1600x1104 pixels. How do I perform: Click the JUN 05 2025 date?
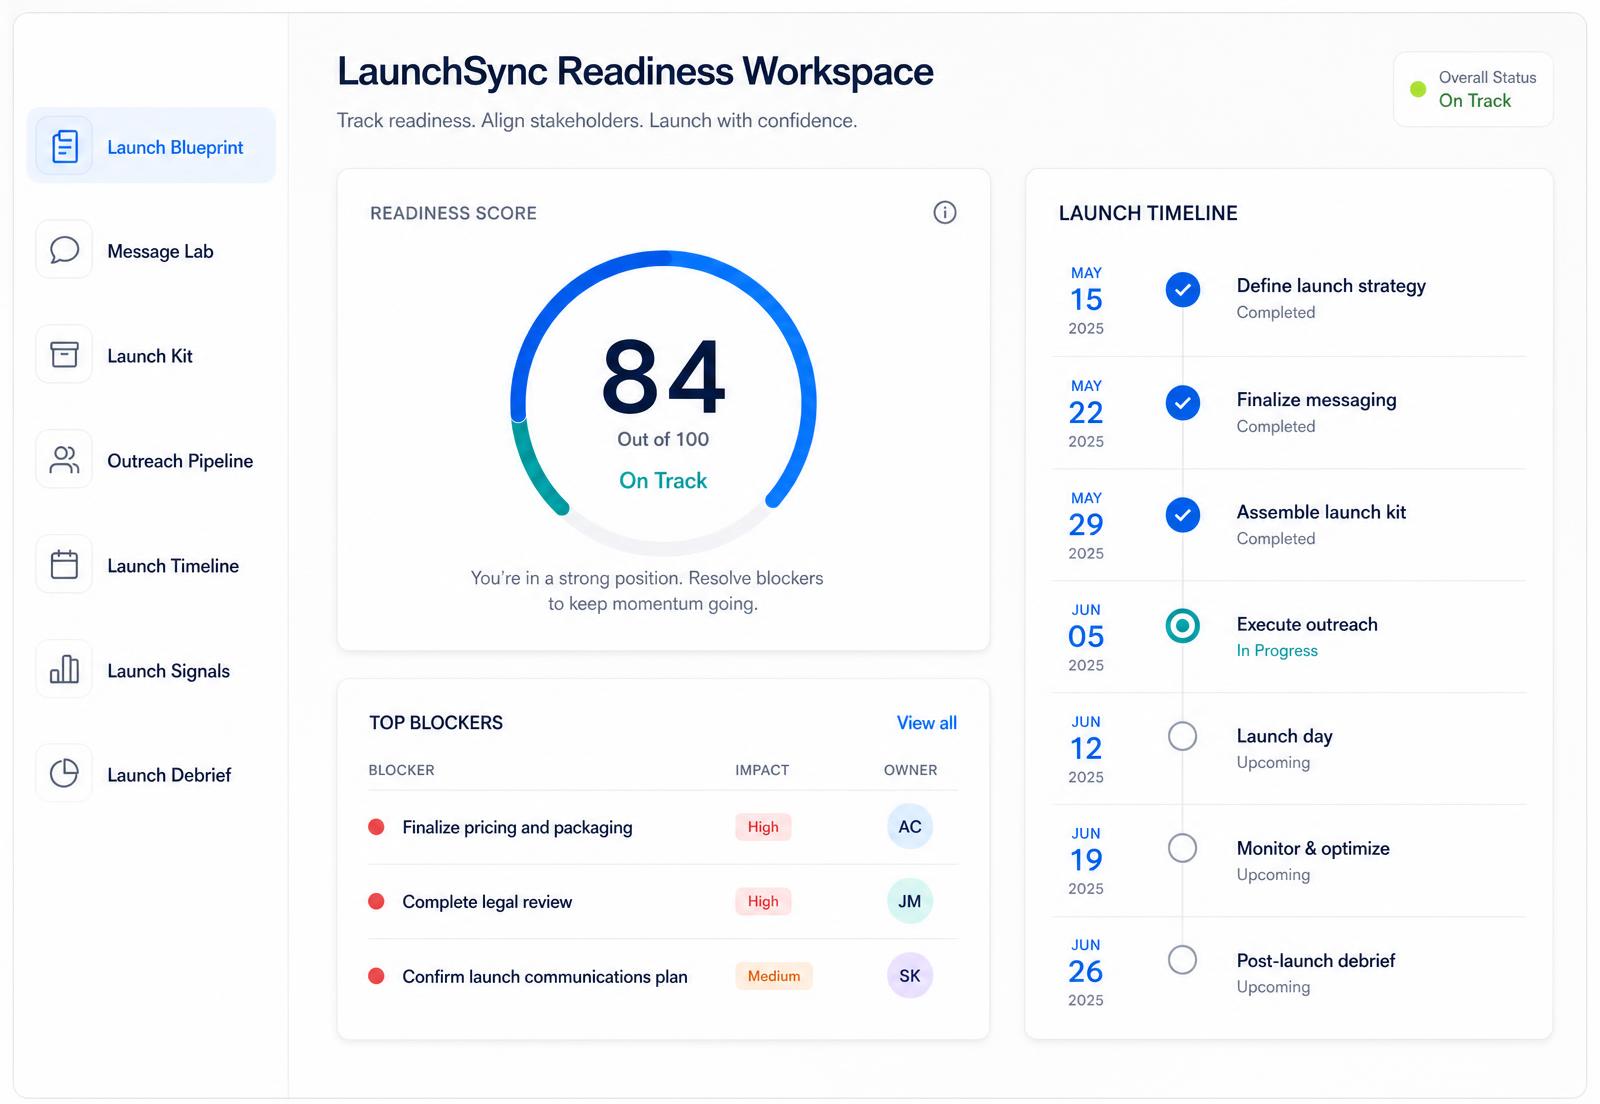tap(1086, 637)
